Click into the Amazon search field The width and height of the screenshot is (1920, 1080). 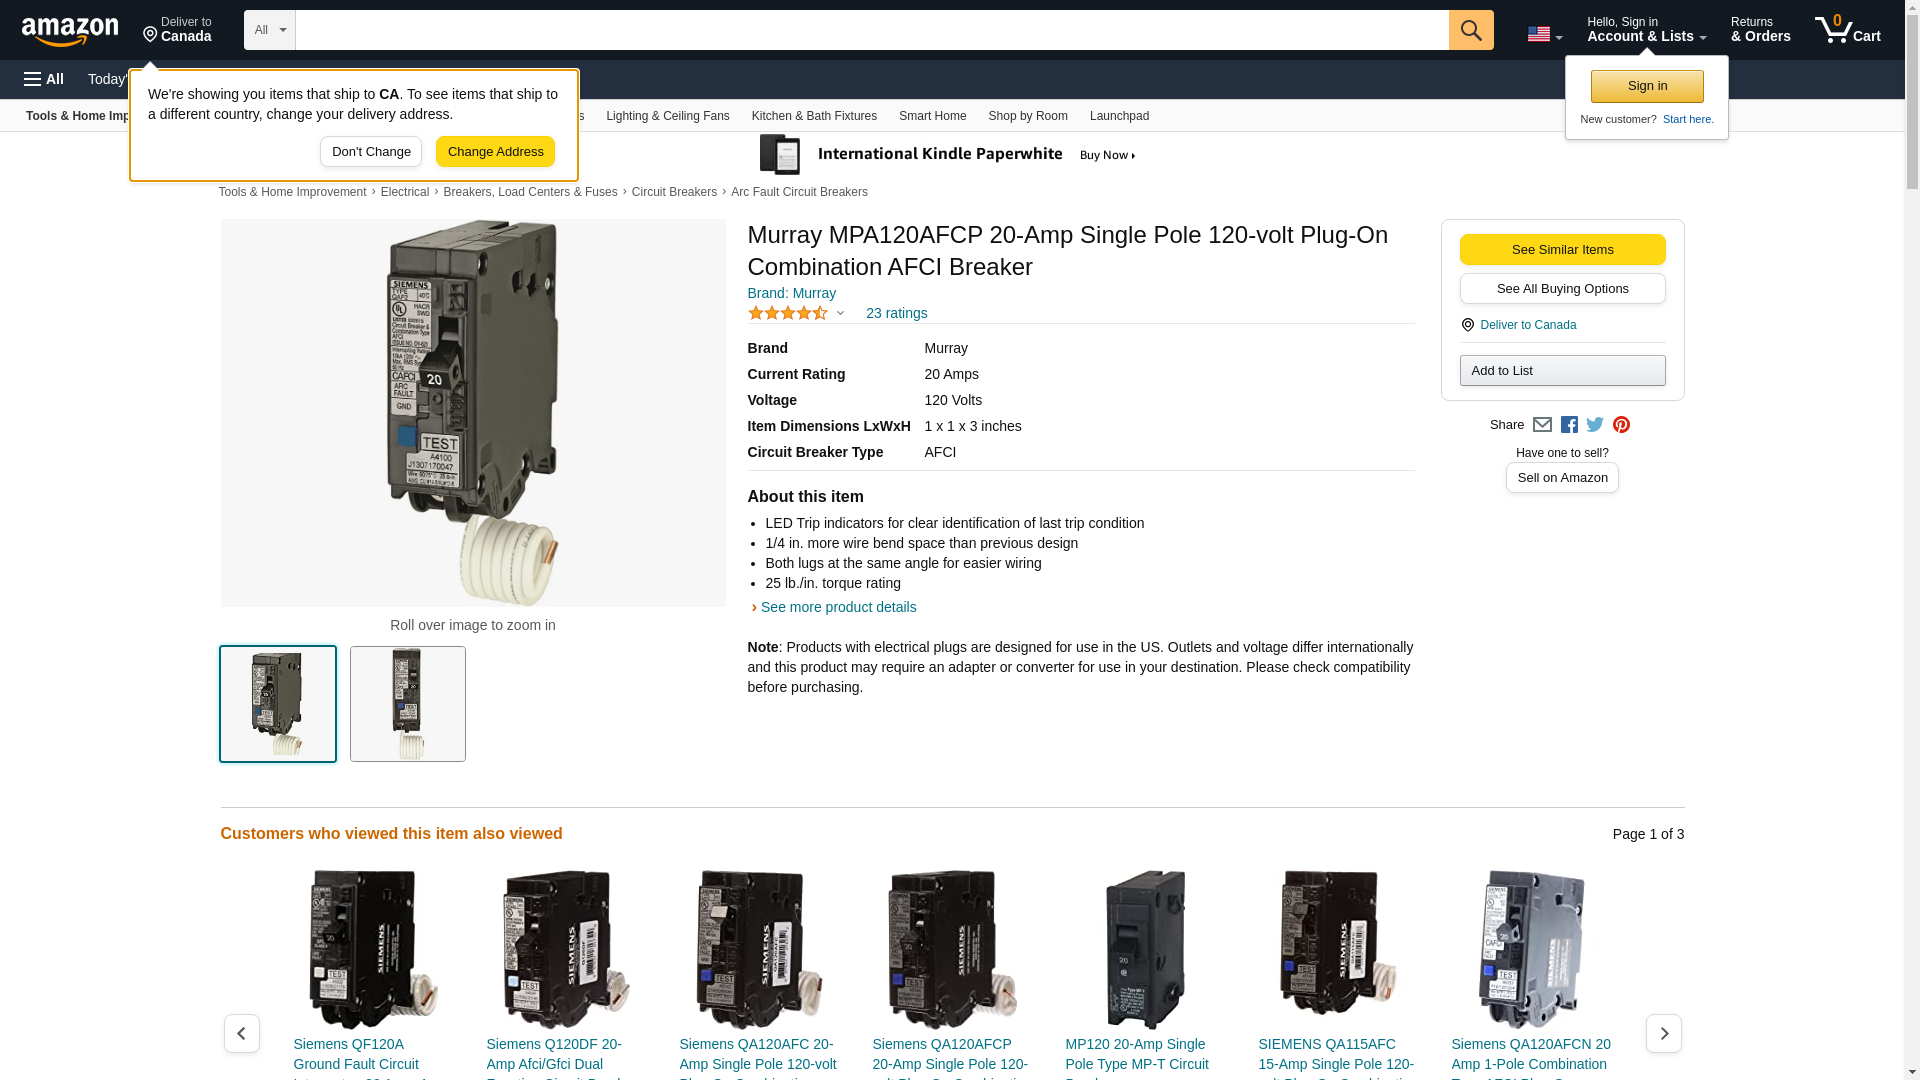pos(870,30)
